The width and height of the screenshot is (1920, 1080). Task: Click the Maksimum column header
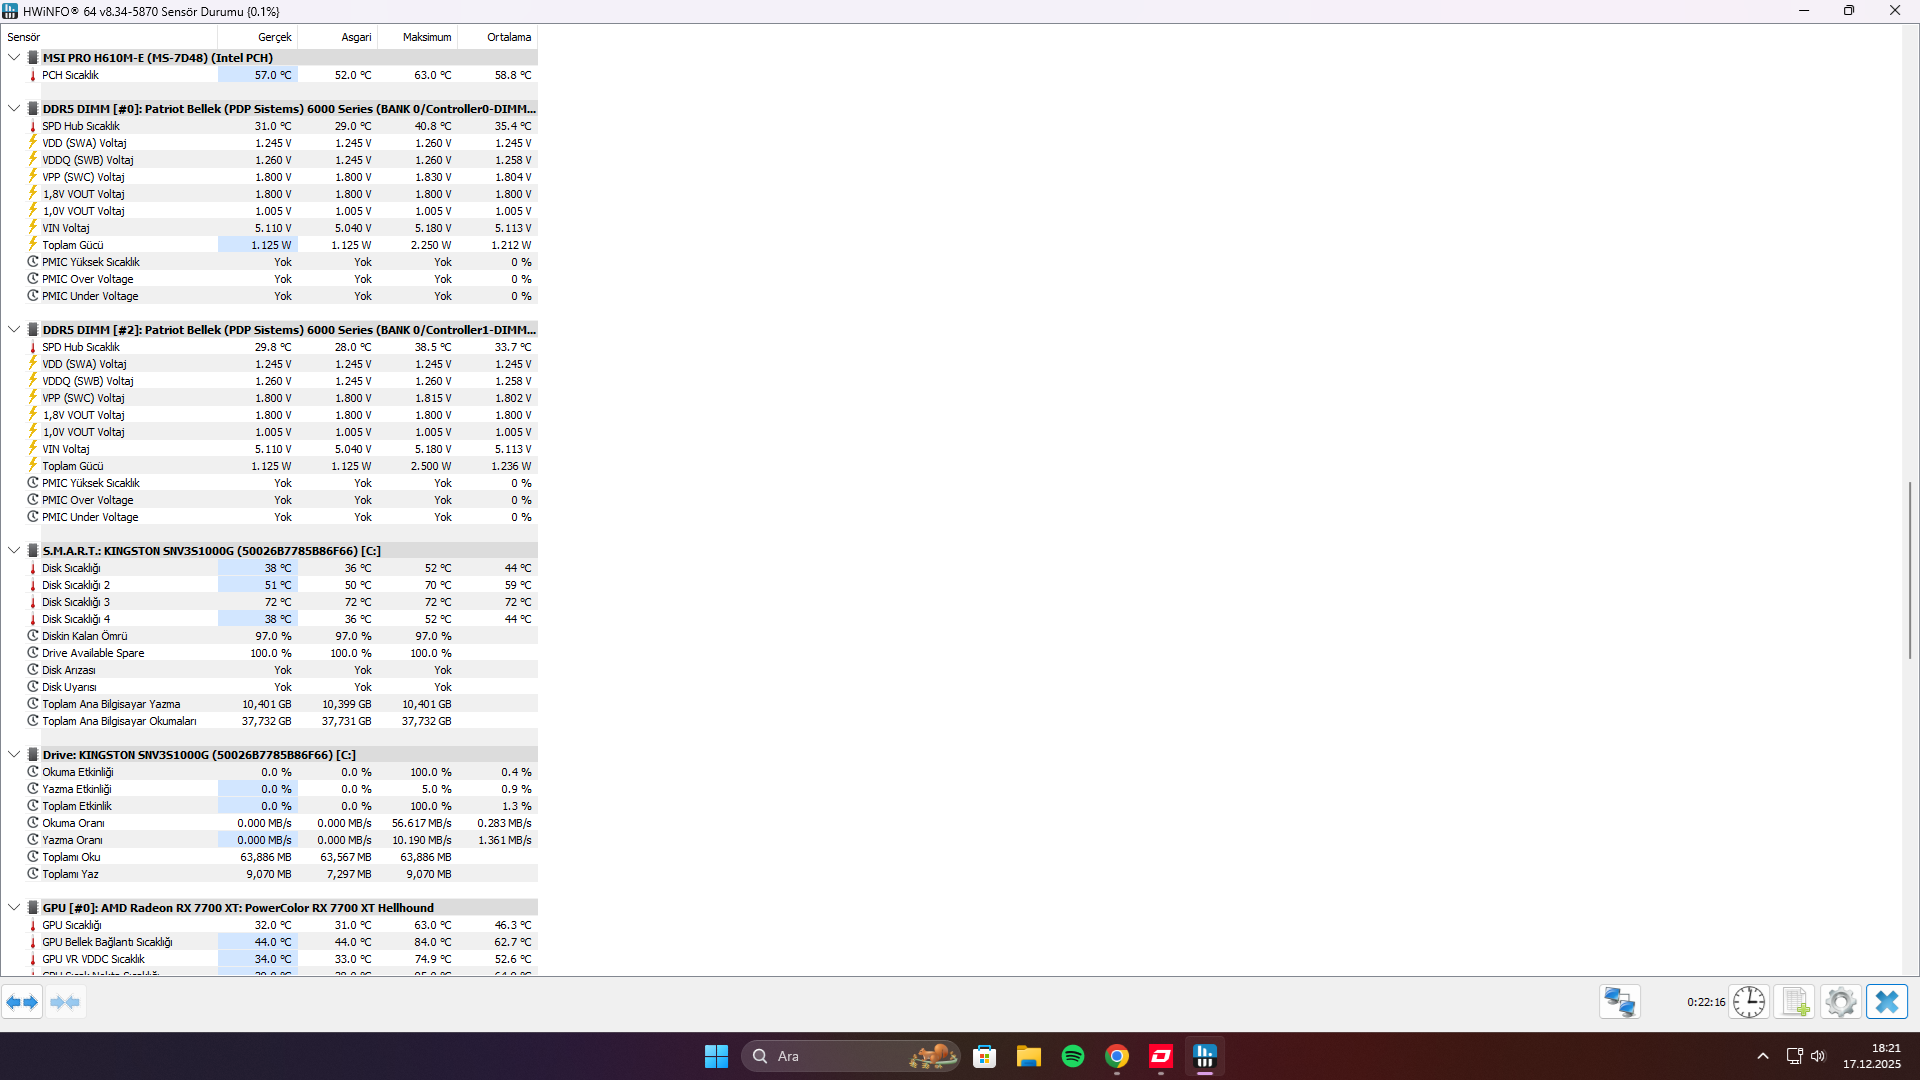pyautogui.click(x=418, y=37)
